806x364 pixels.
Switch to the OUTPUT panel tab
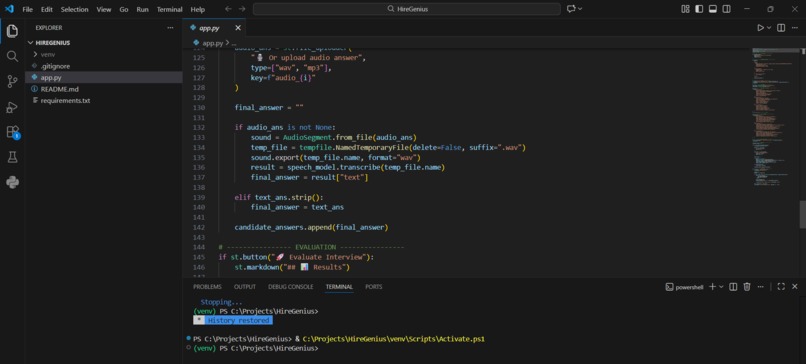(x=245, y=287)
